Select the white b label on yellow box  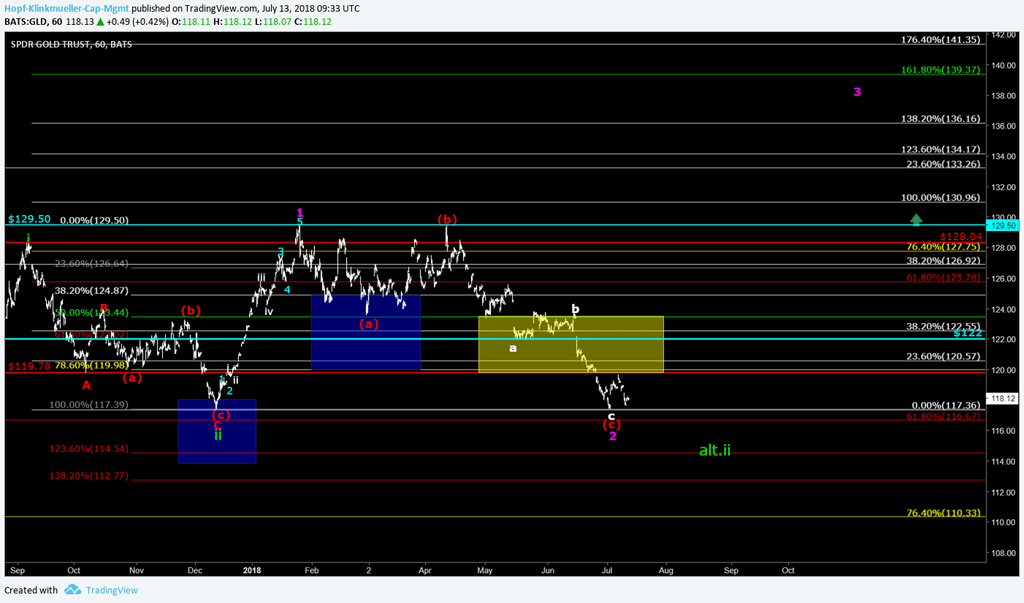pyautogui.click(x=575, y=309)
